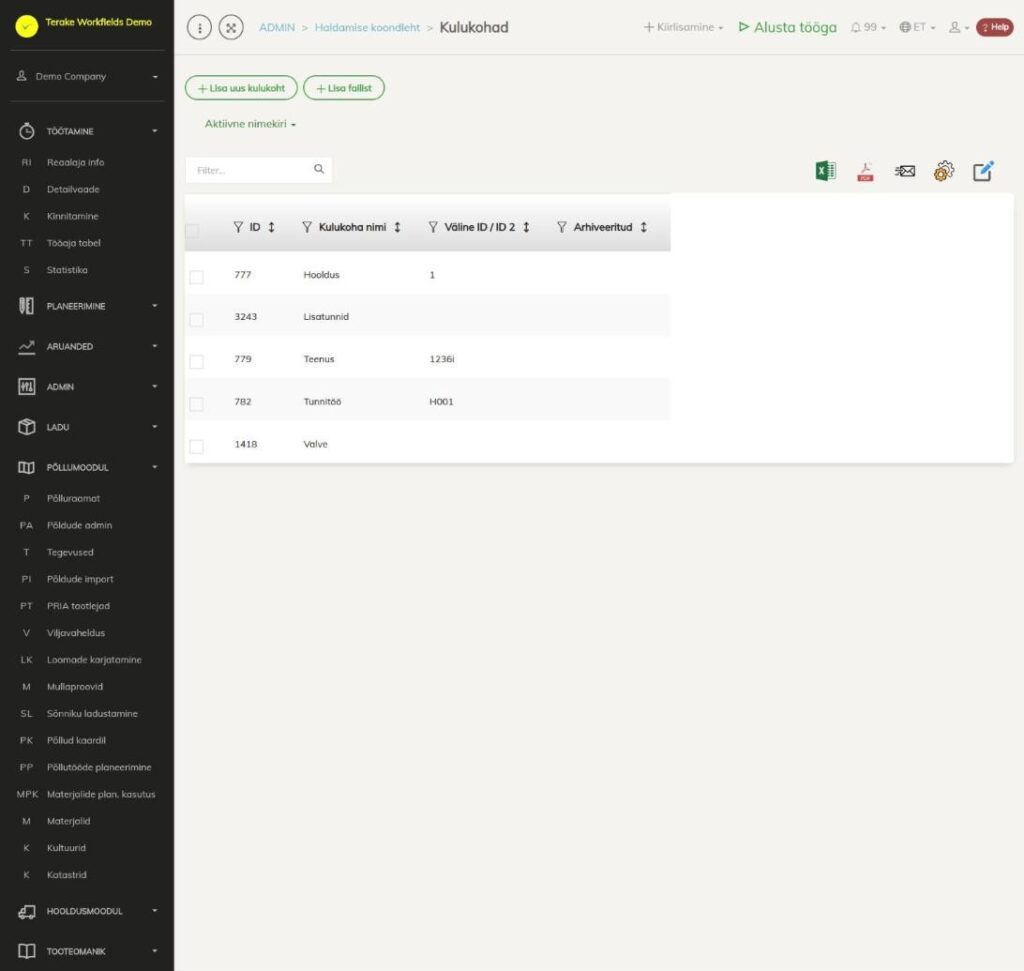Filter the Väline ID / ID 2 column
The width and height of the screenshot is (1024, 971).
pyautogui.click(x=433, y=227)
